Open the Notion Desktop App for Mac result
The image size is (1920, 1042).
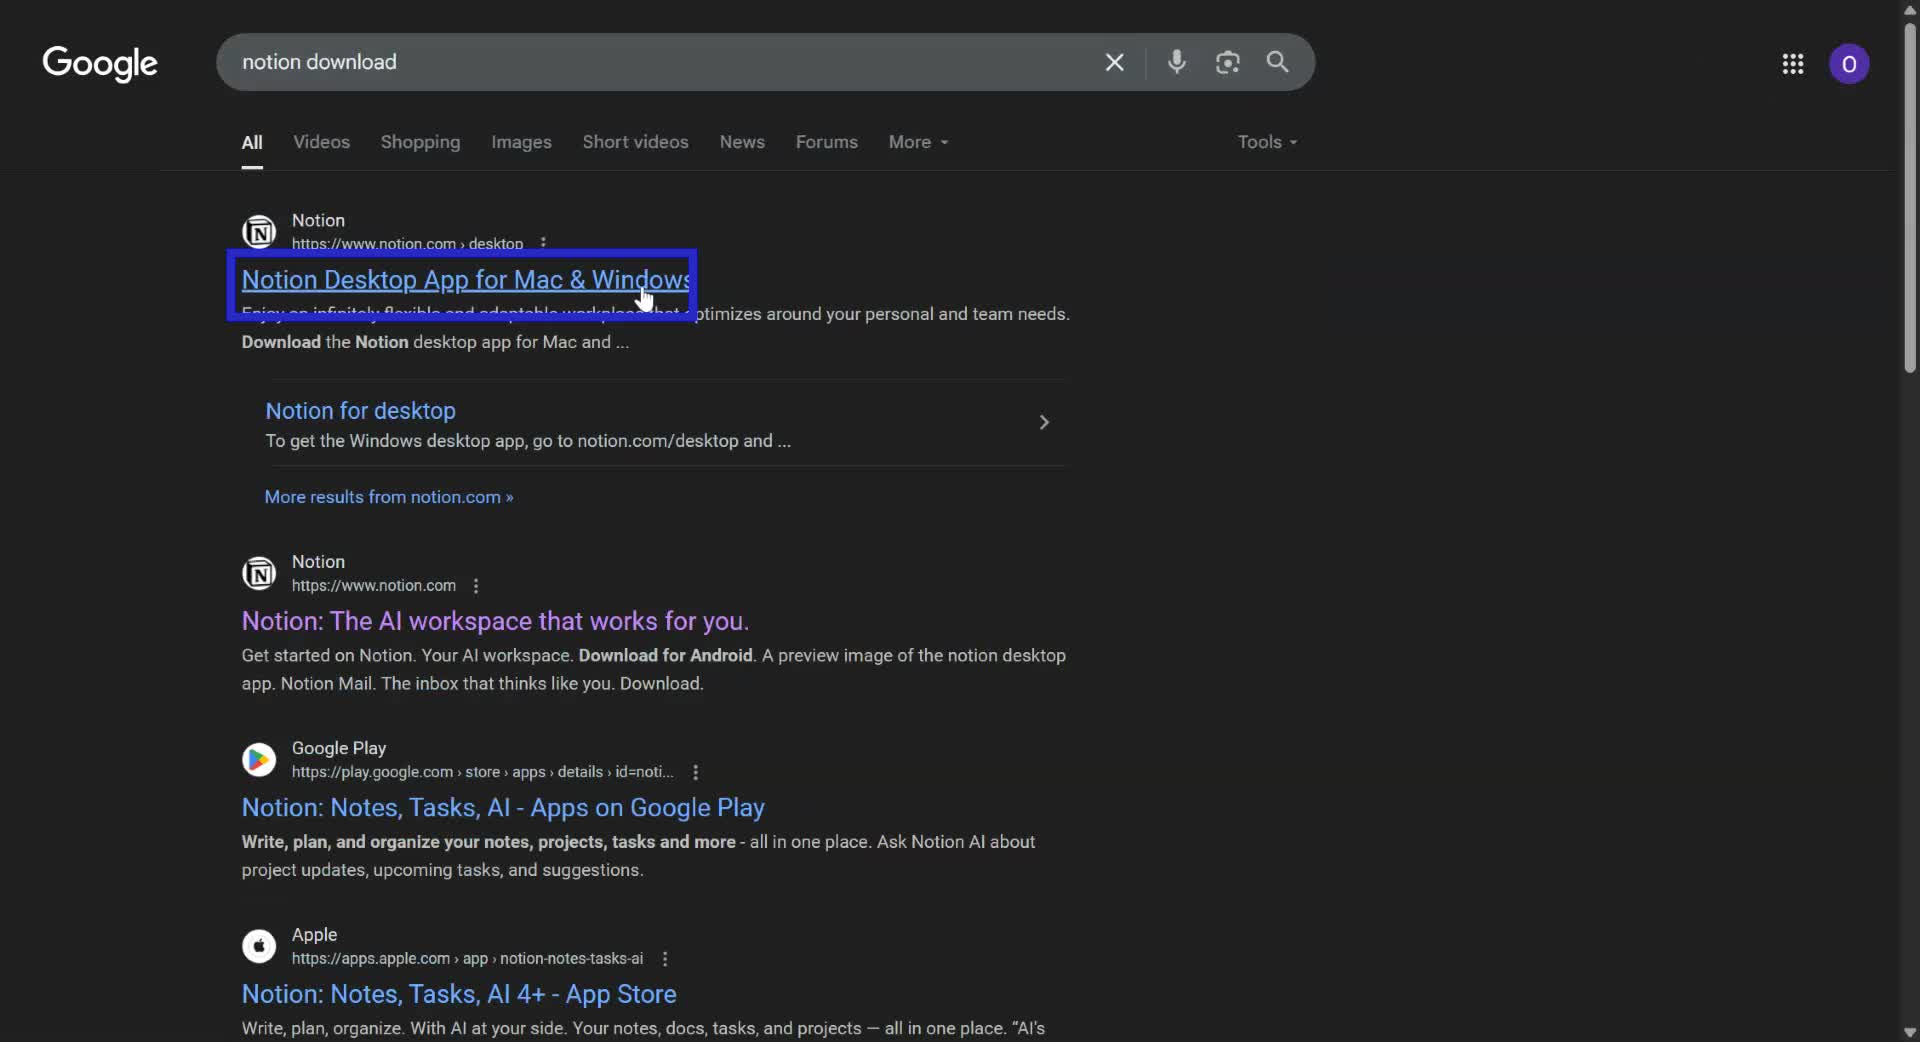(x=464, y=280)
